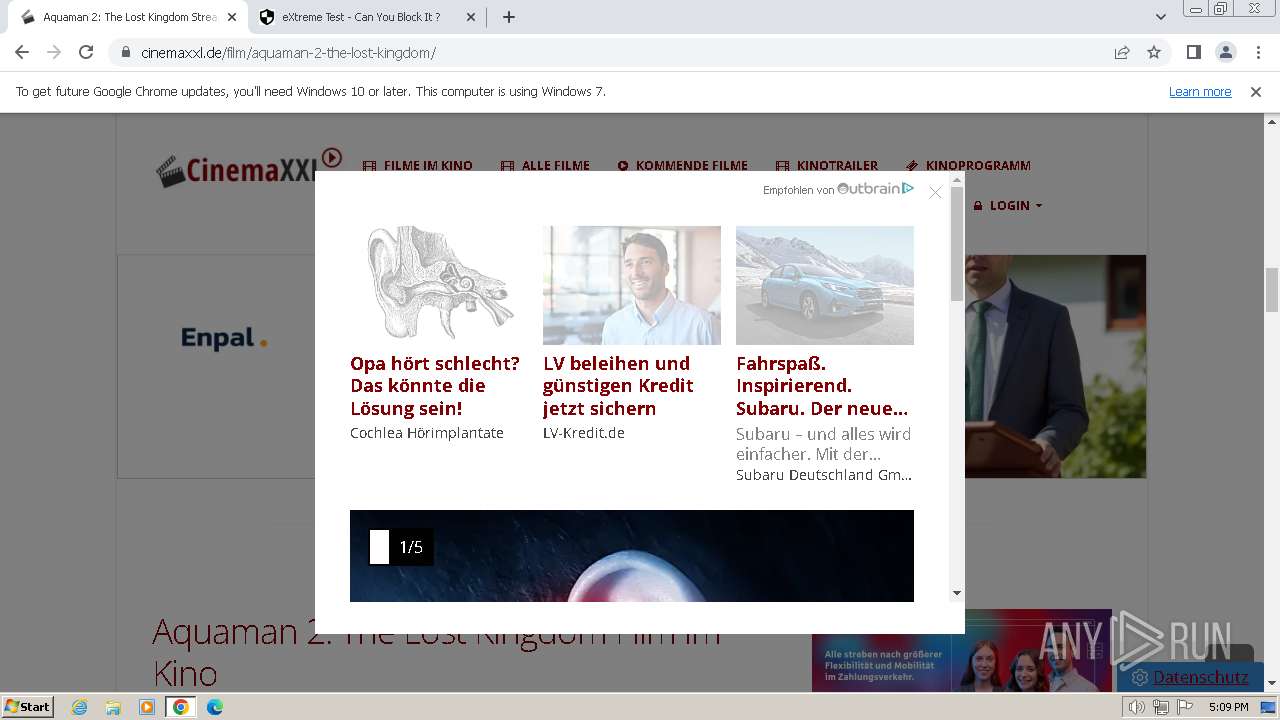1280x720 pixels.
Task: Open network status tray icon
Action: (1161, 707)
